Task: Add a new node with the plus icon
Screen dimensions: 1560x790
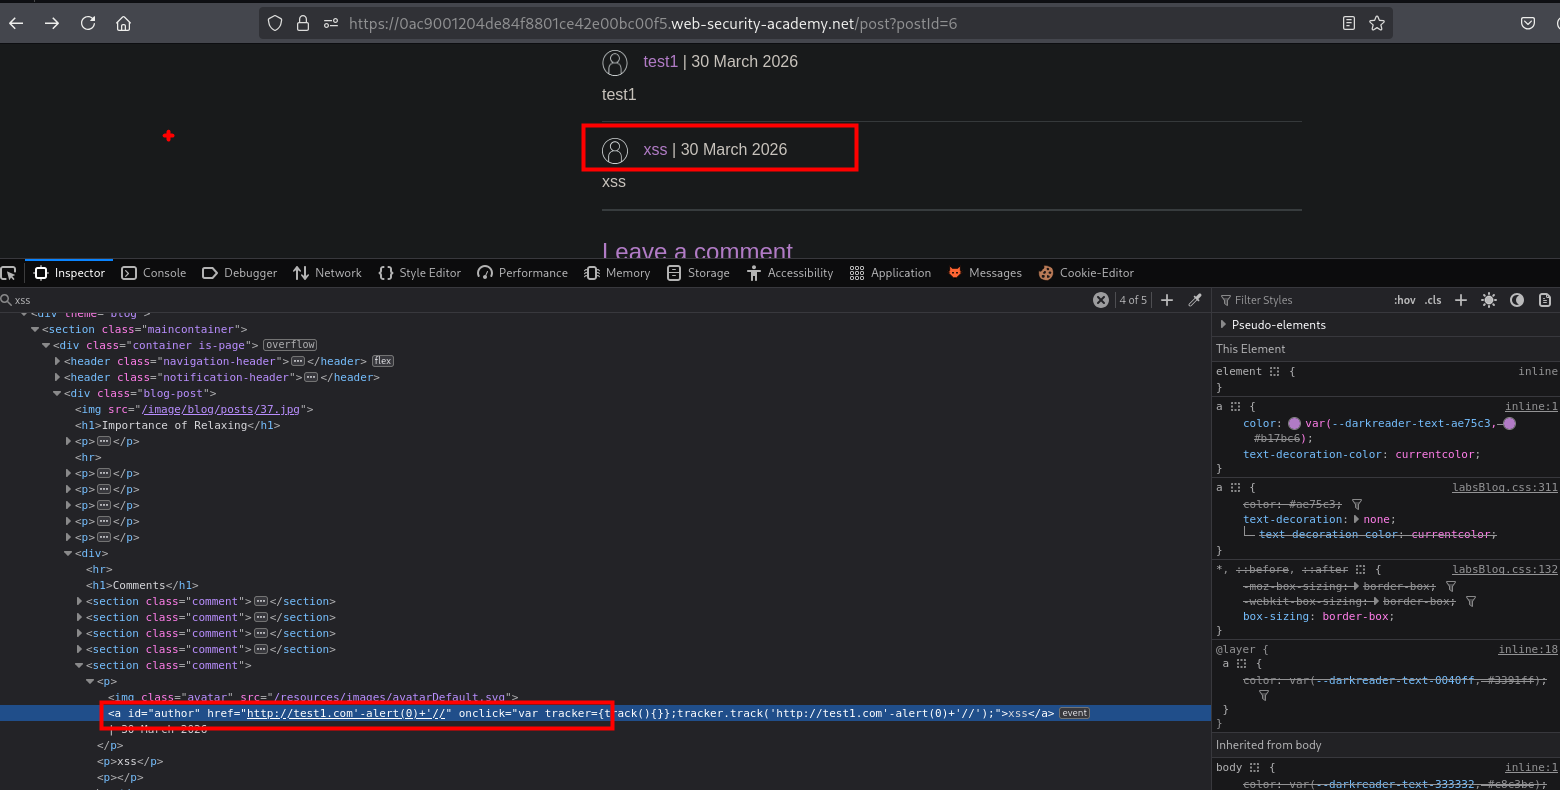Action: point(1167,300)
